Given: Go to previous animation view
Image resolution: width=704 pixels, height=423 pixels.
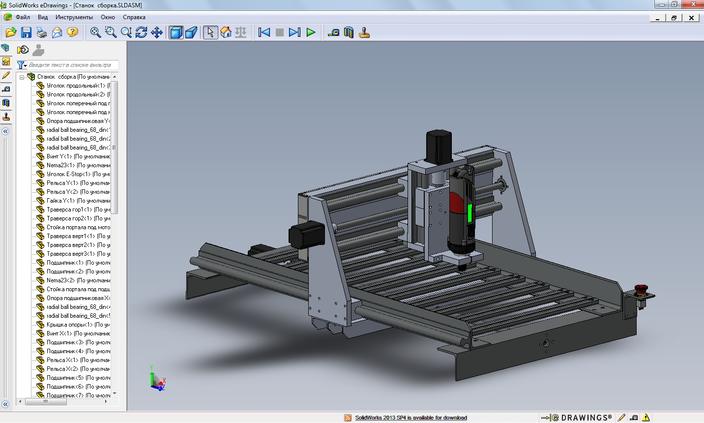Looking at the screenshot, I should pyautogui.click(x=264, y=32).
